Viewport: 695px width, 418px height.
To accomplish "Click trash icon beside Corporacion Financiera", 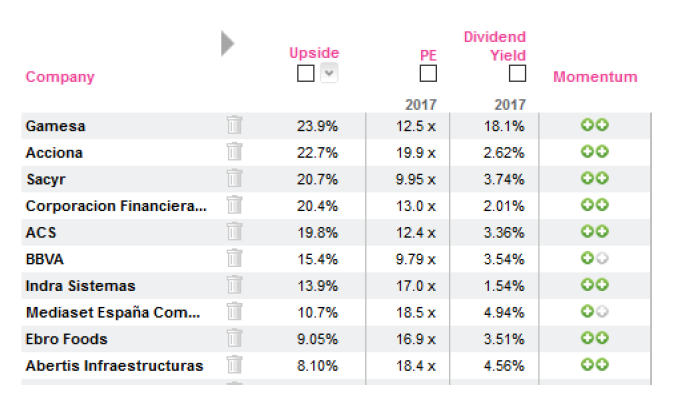I will point(234,205).
